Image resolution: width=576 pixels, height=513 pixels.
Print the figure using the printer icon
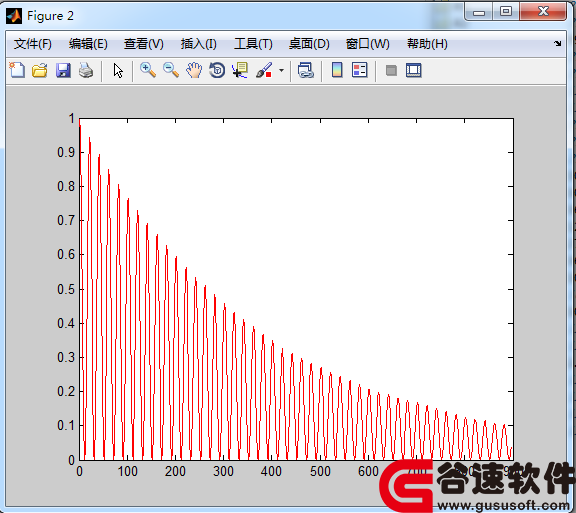coord(86,70)
